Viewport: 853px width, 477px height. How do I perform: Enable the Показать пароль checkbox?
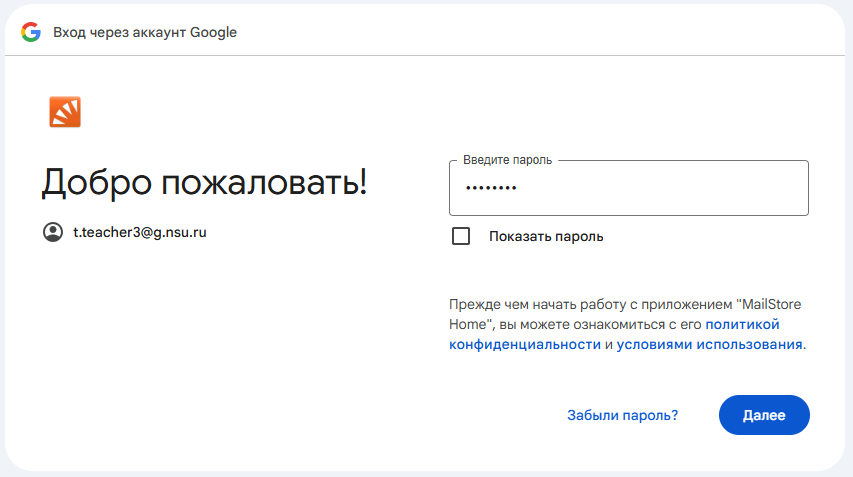tap(461, 236)
